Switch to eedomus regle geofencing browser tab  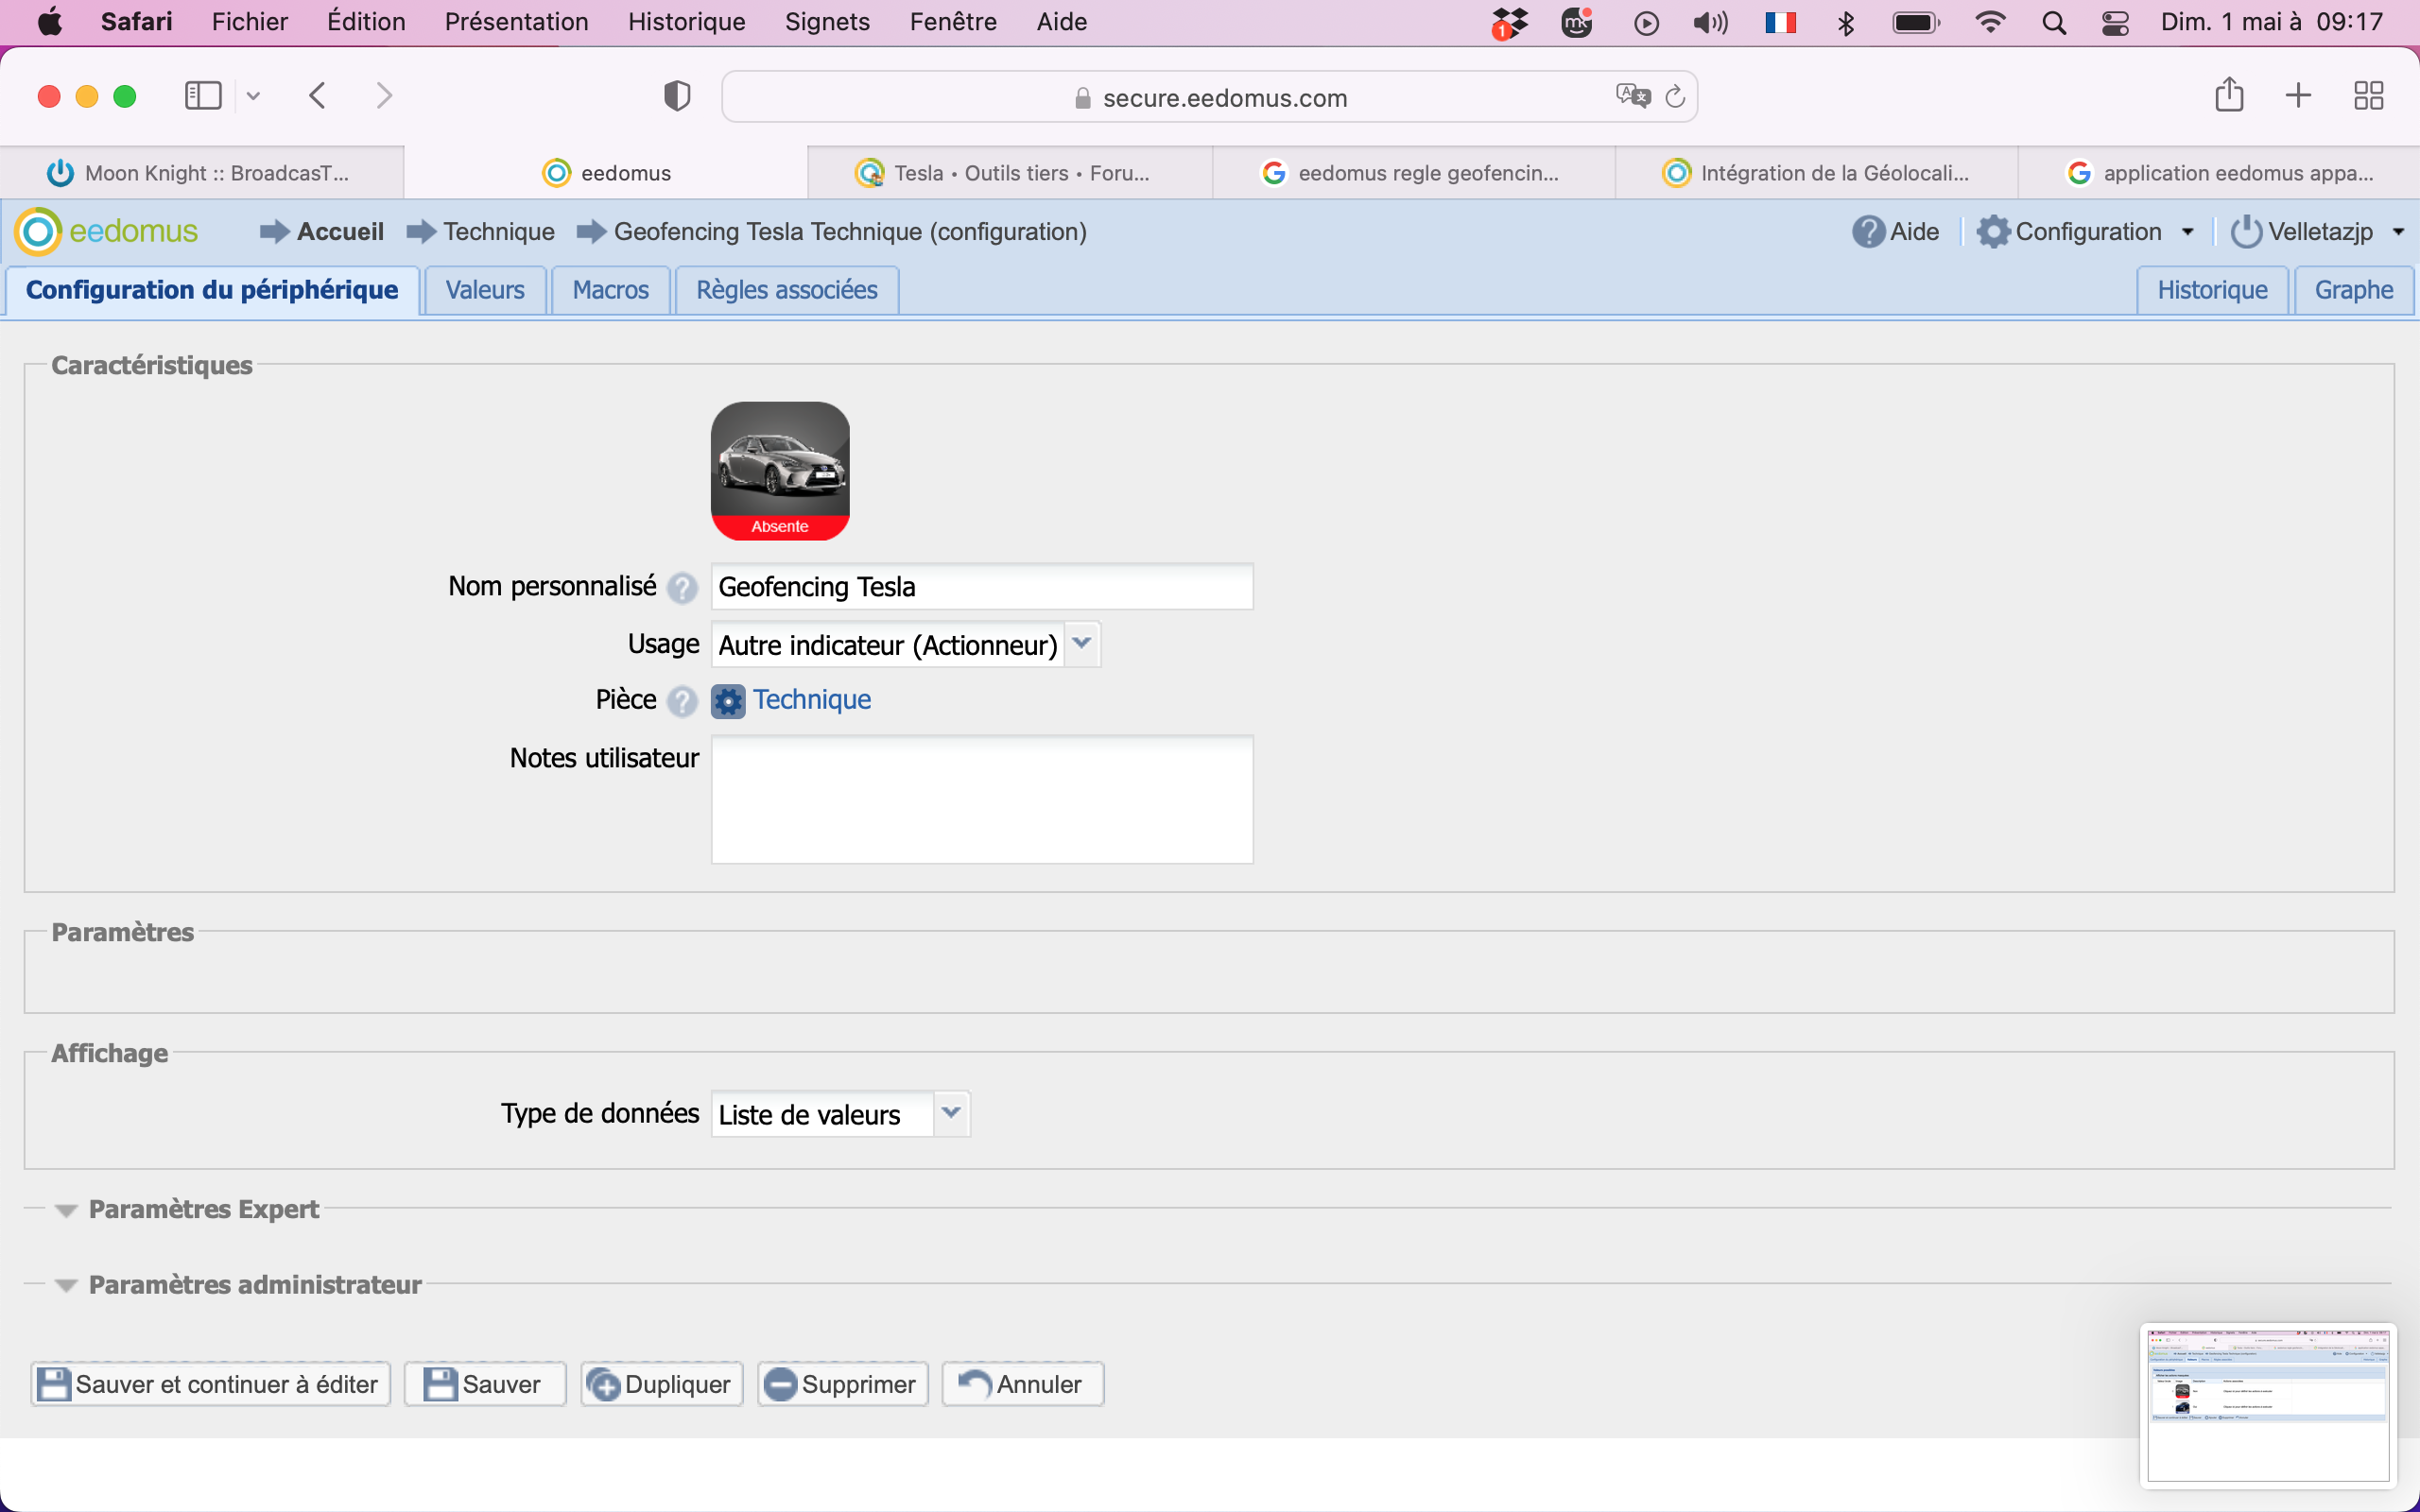tap(1414, 173)
